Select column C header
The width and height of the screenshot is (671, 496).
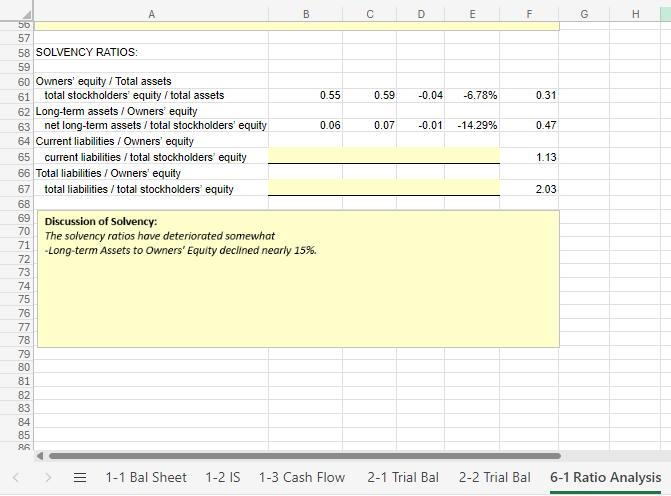coord(370,14)
